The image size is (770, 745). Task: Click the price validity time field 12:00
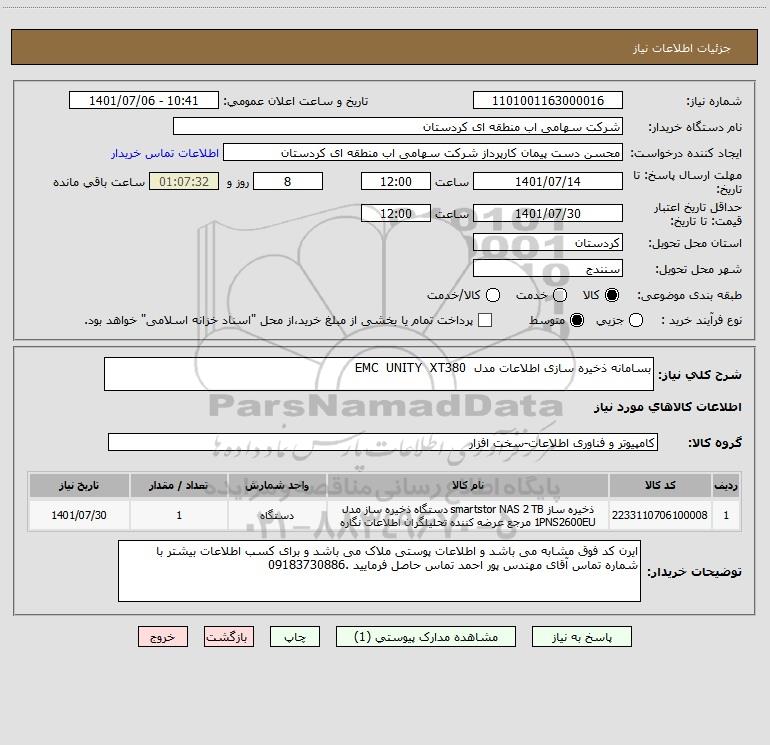point(396,214)
